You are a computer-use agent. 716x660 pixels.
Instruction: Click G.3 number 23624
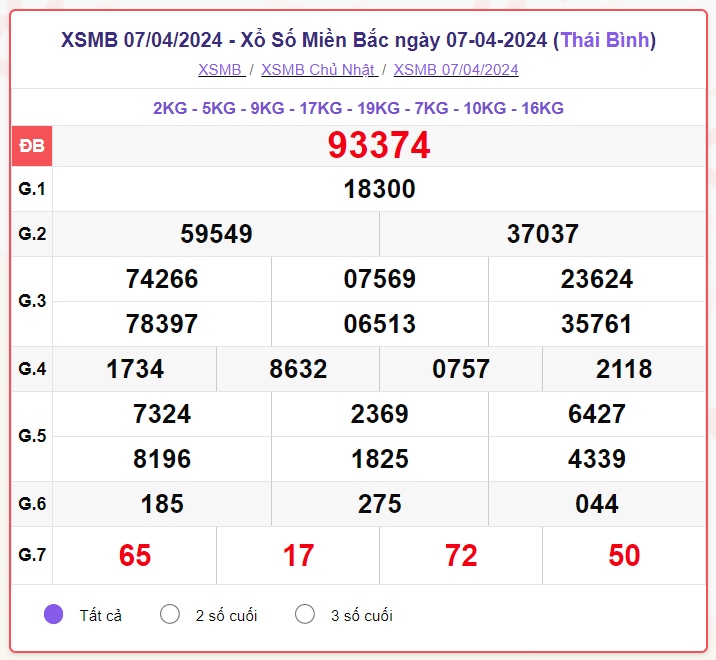[x=597, y=279]
